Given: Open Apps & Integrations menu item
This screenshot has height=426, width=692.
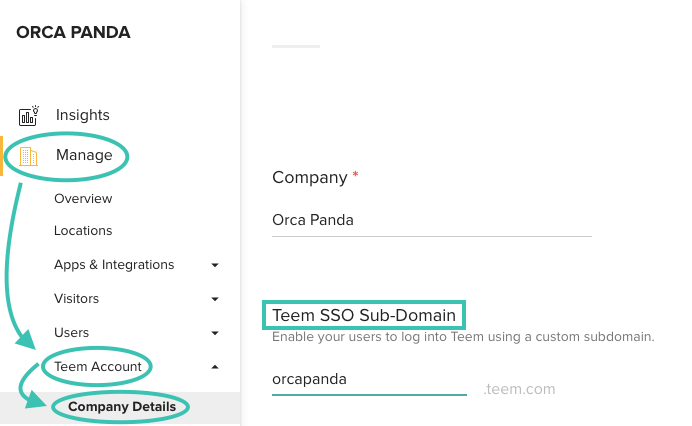Looking at the screenshot, I should [114, 264].
